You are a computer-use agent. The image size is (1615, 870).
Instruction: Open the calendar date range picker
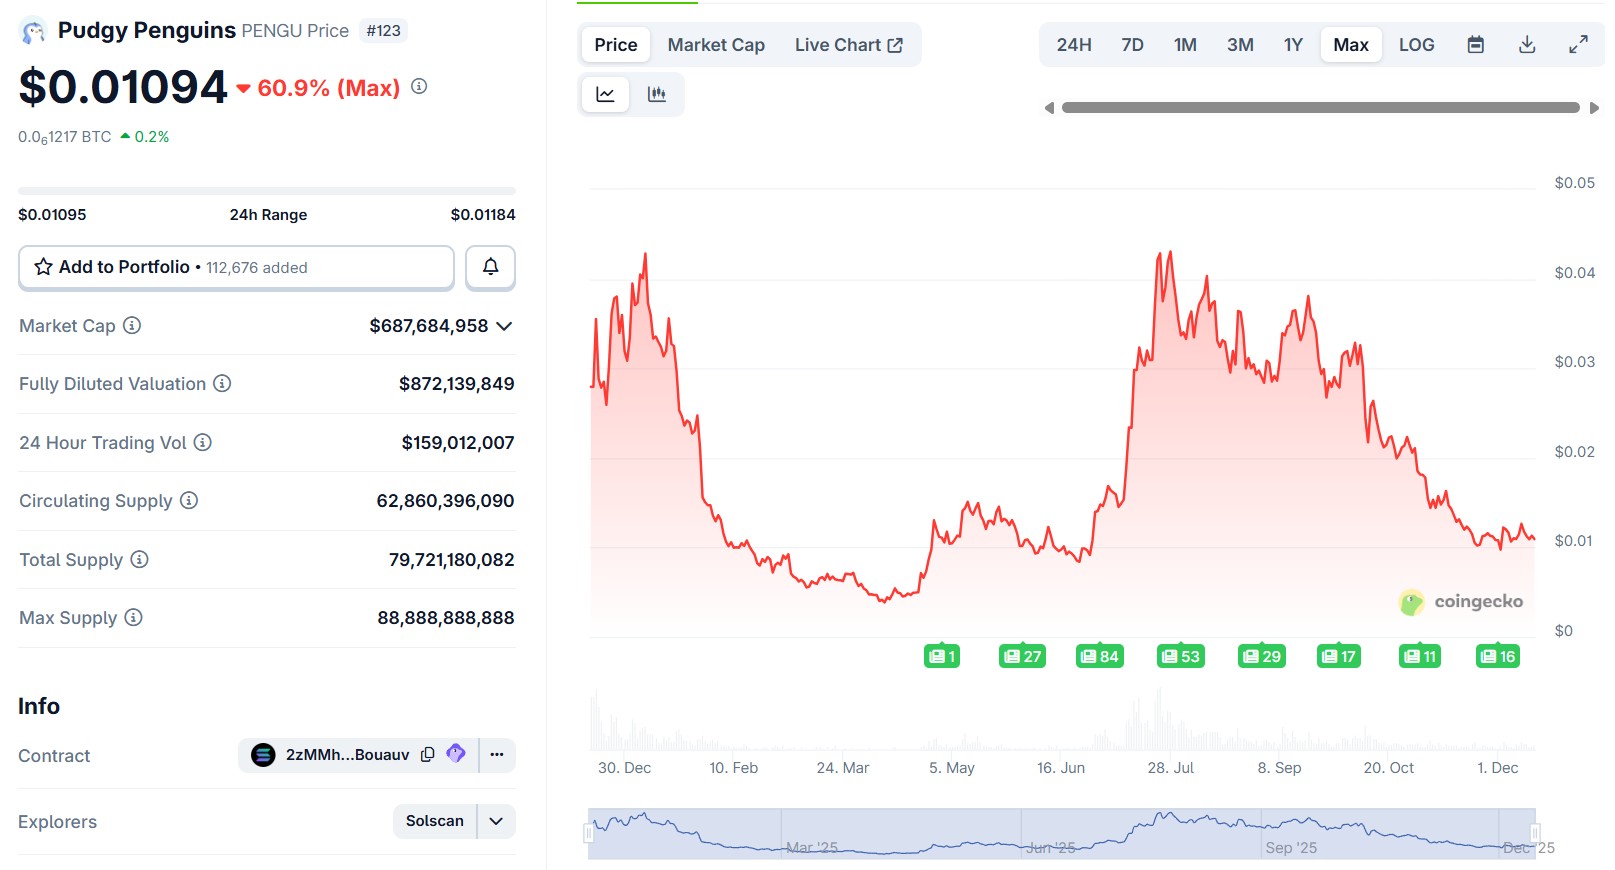tap(1475, 45)
